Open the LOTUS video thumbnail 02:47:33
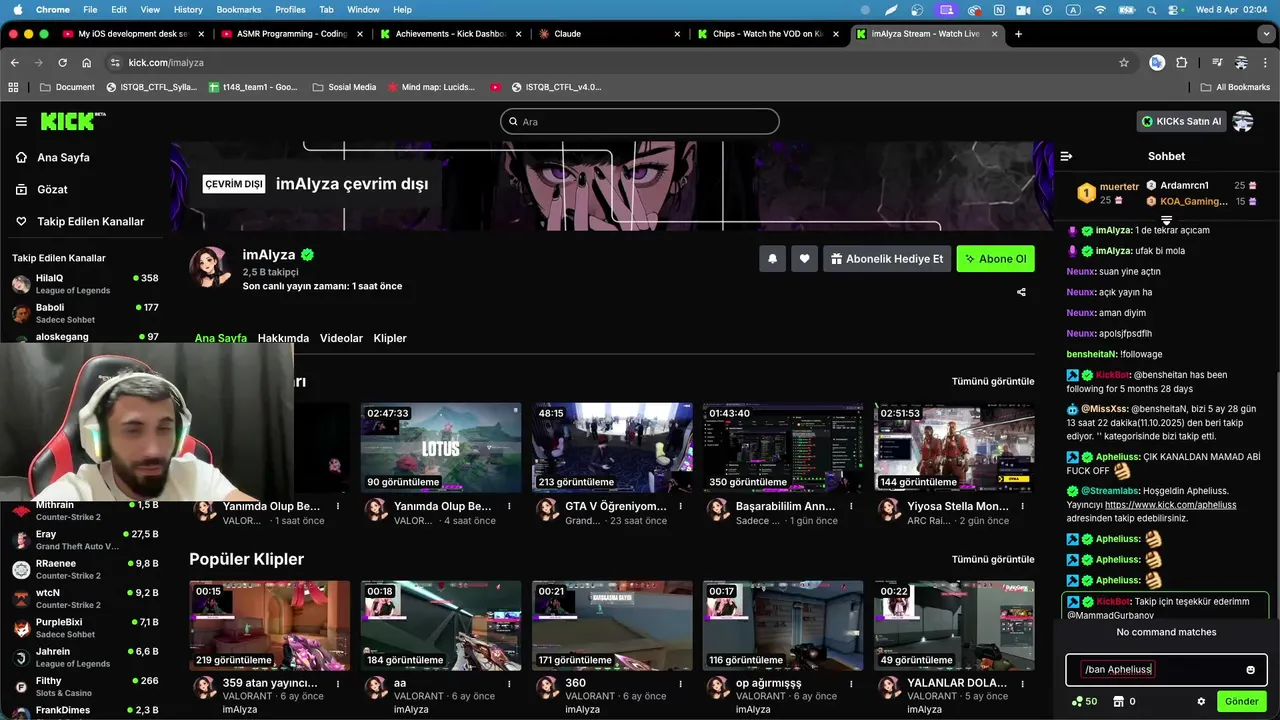Image resolution: width=1280 pixels, height=720 pixels. pyautogui.click(x=441, y=447)
